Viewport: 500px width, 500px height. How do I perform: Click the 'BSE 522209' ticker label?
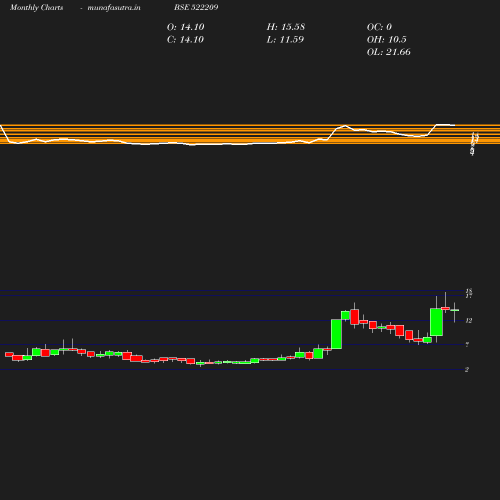coord(196,7)
